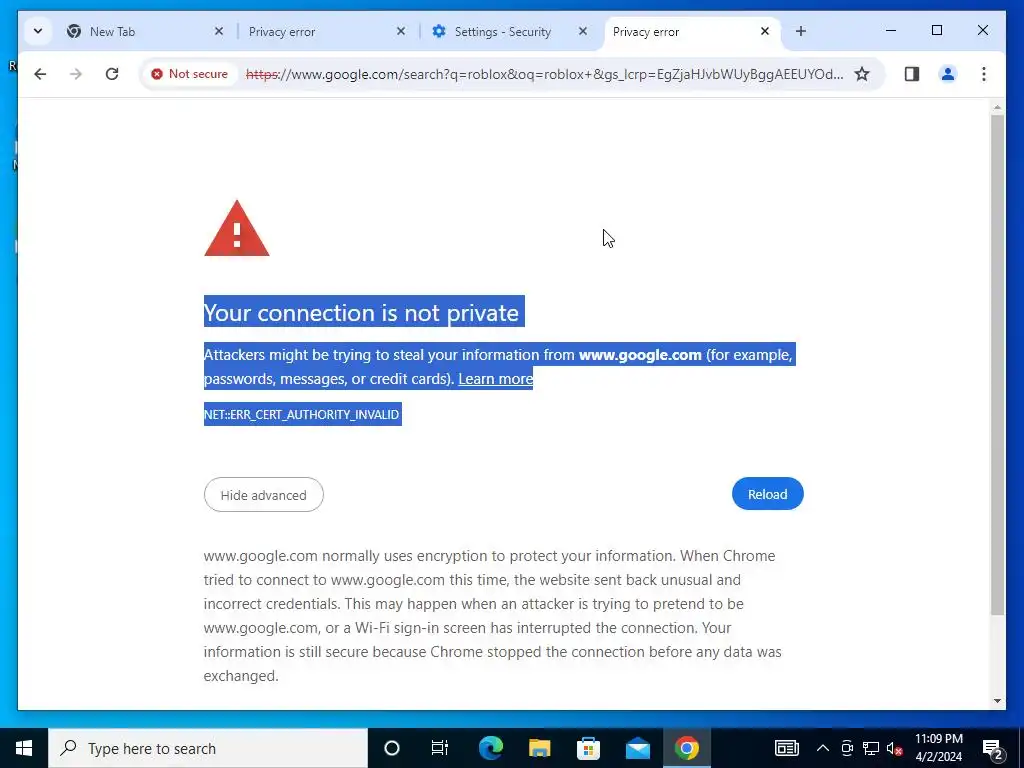This screenshot has width=1024, height=768.
Task: Click the scrollbar down arrow
Action: [997, 701]
